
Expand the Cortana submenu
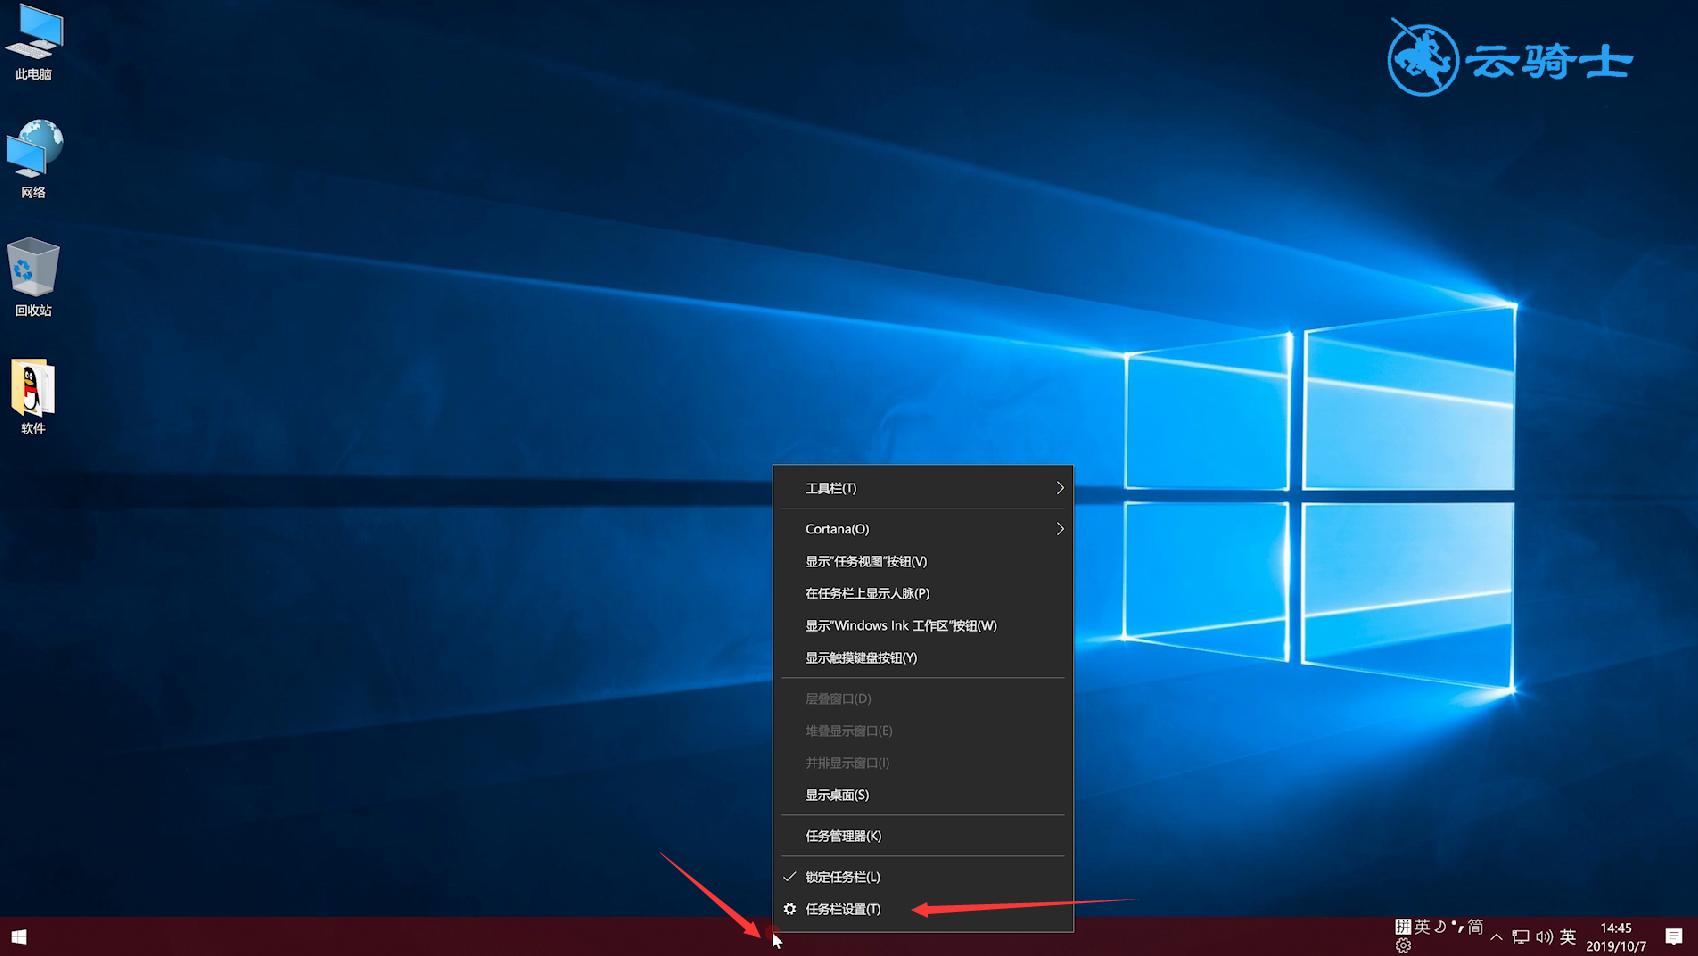(x=920, y=529)
